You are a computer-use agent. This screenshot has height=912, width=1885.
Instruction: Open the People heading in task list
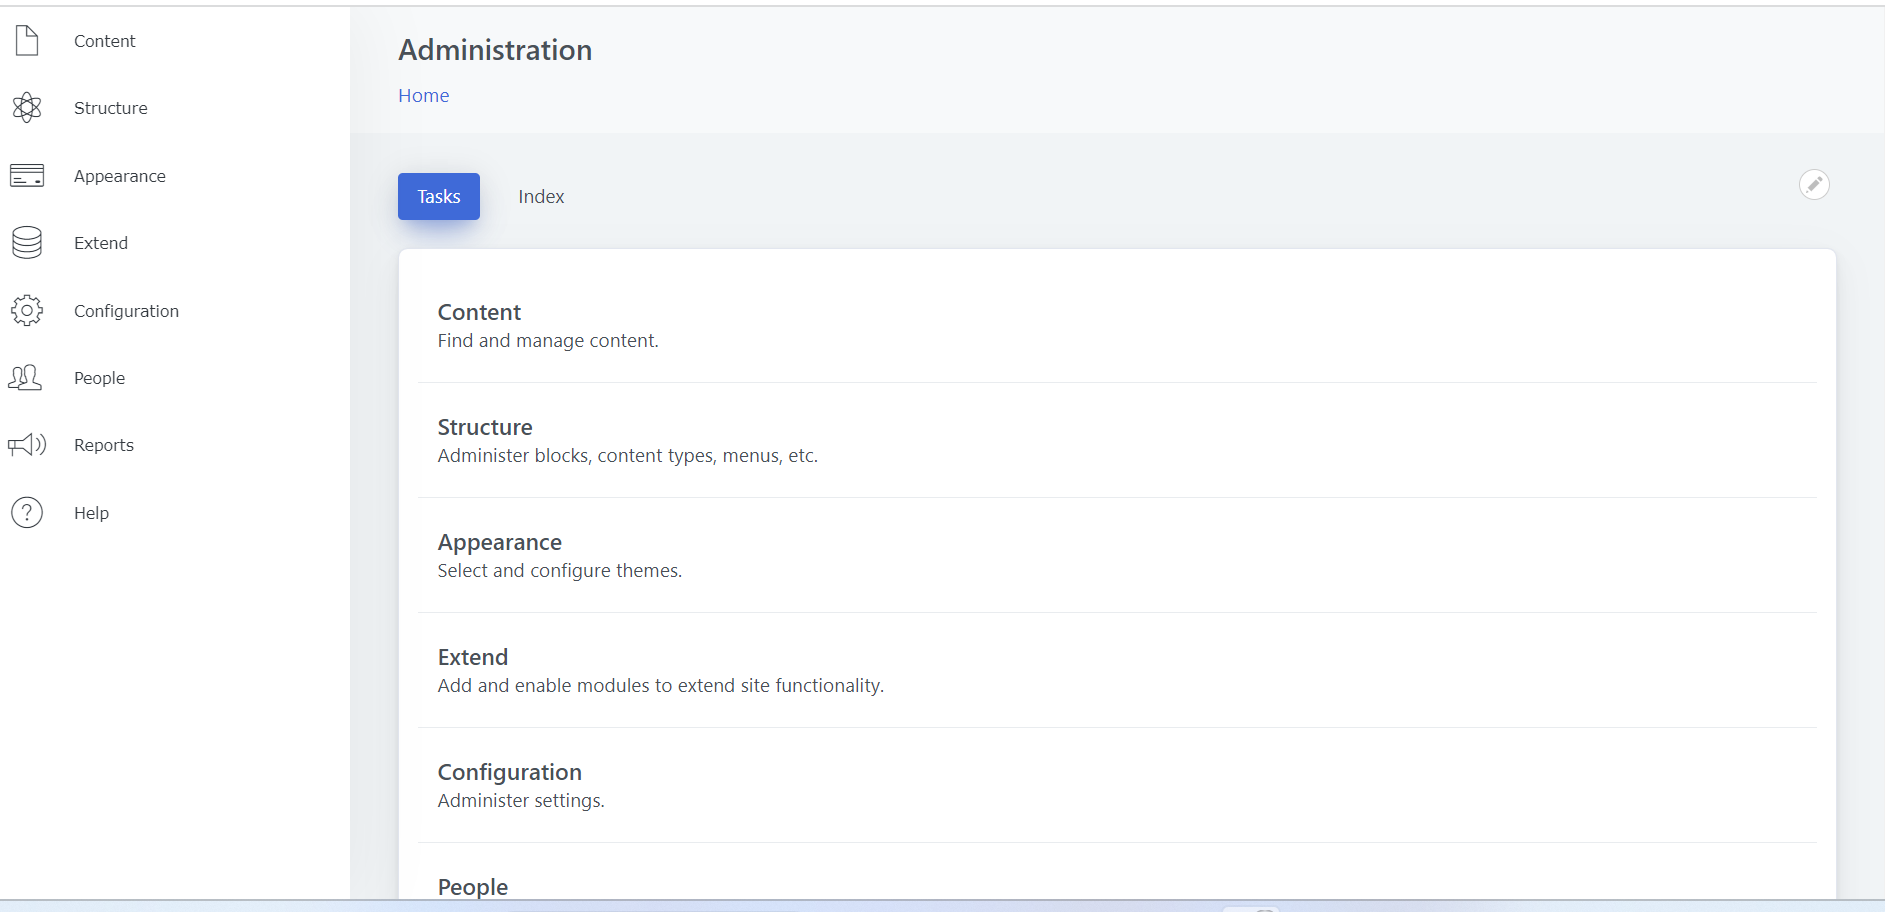(x=473, y=887)
